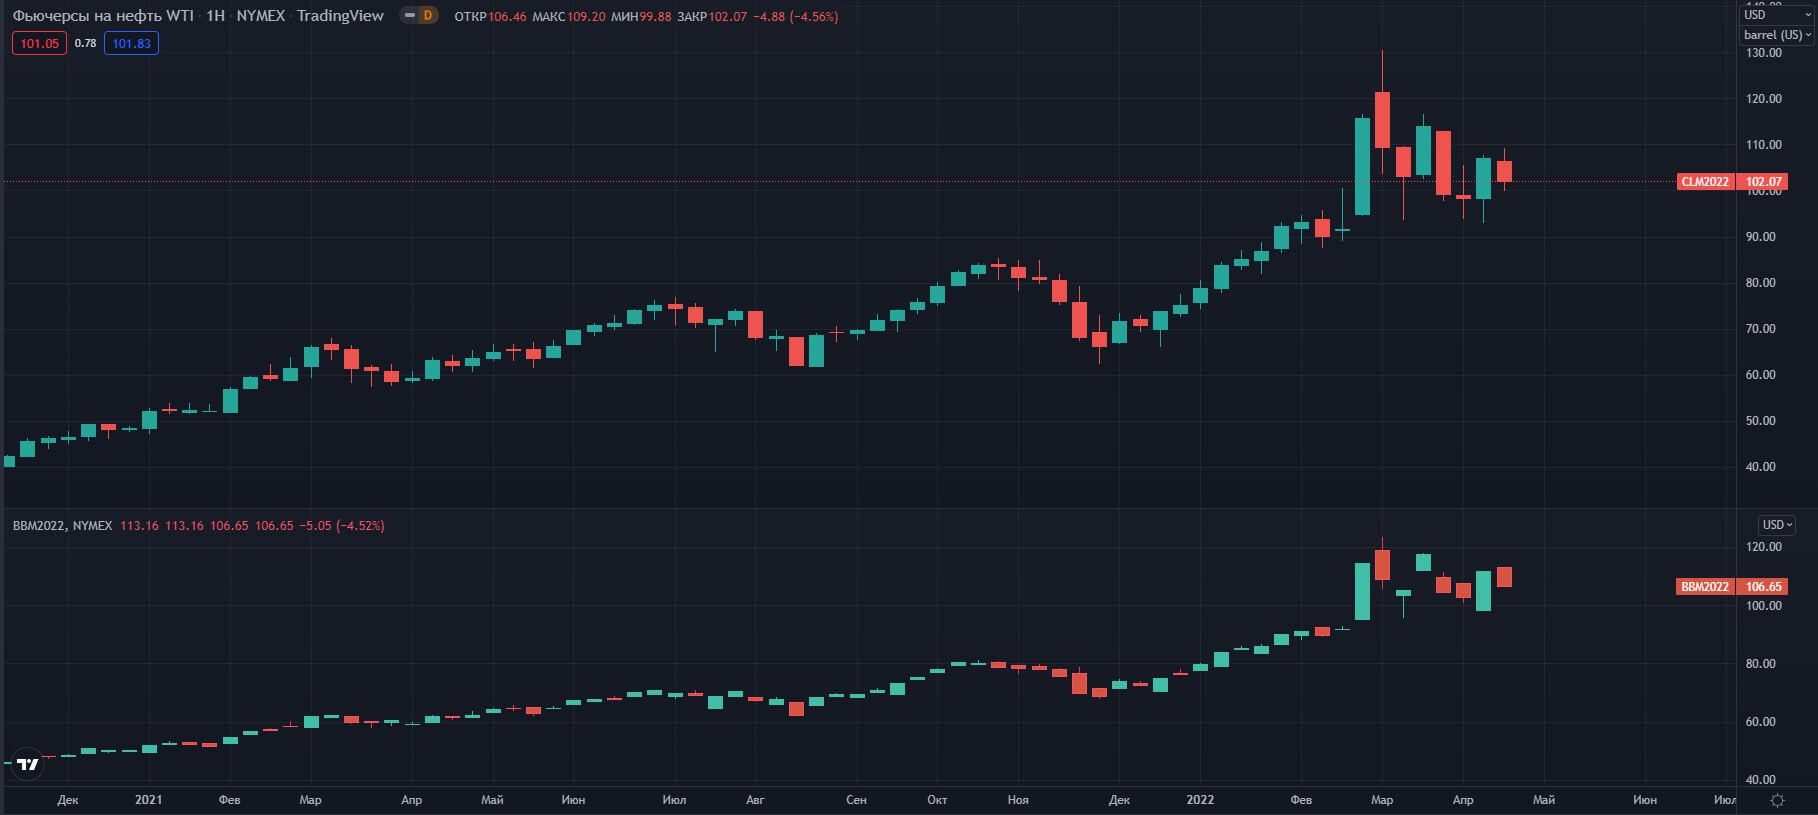The height and width of the screenshot is (815, 1818).
Task: Click the 'Авг' time axis label
Action: [755, 800]
